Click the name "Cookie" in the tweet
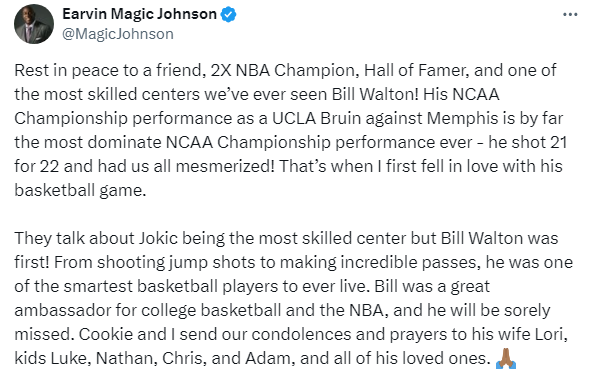This screenshot has width=592, height=375. (x=106, y=334)
